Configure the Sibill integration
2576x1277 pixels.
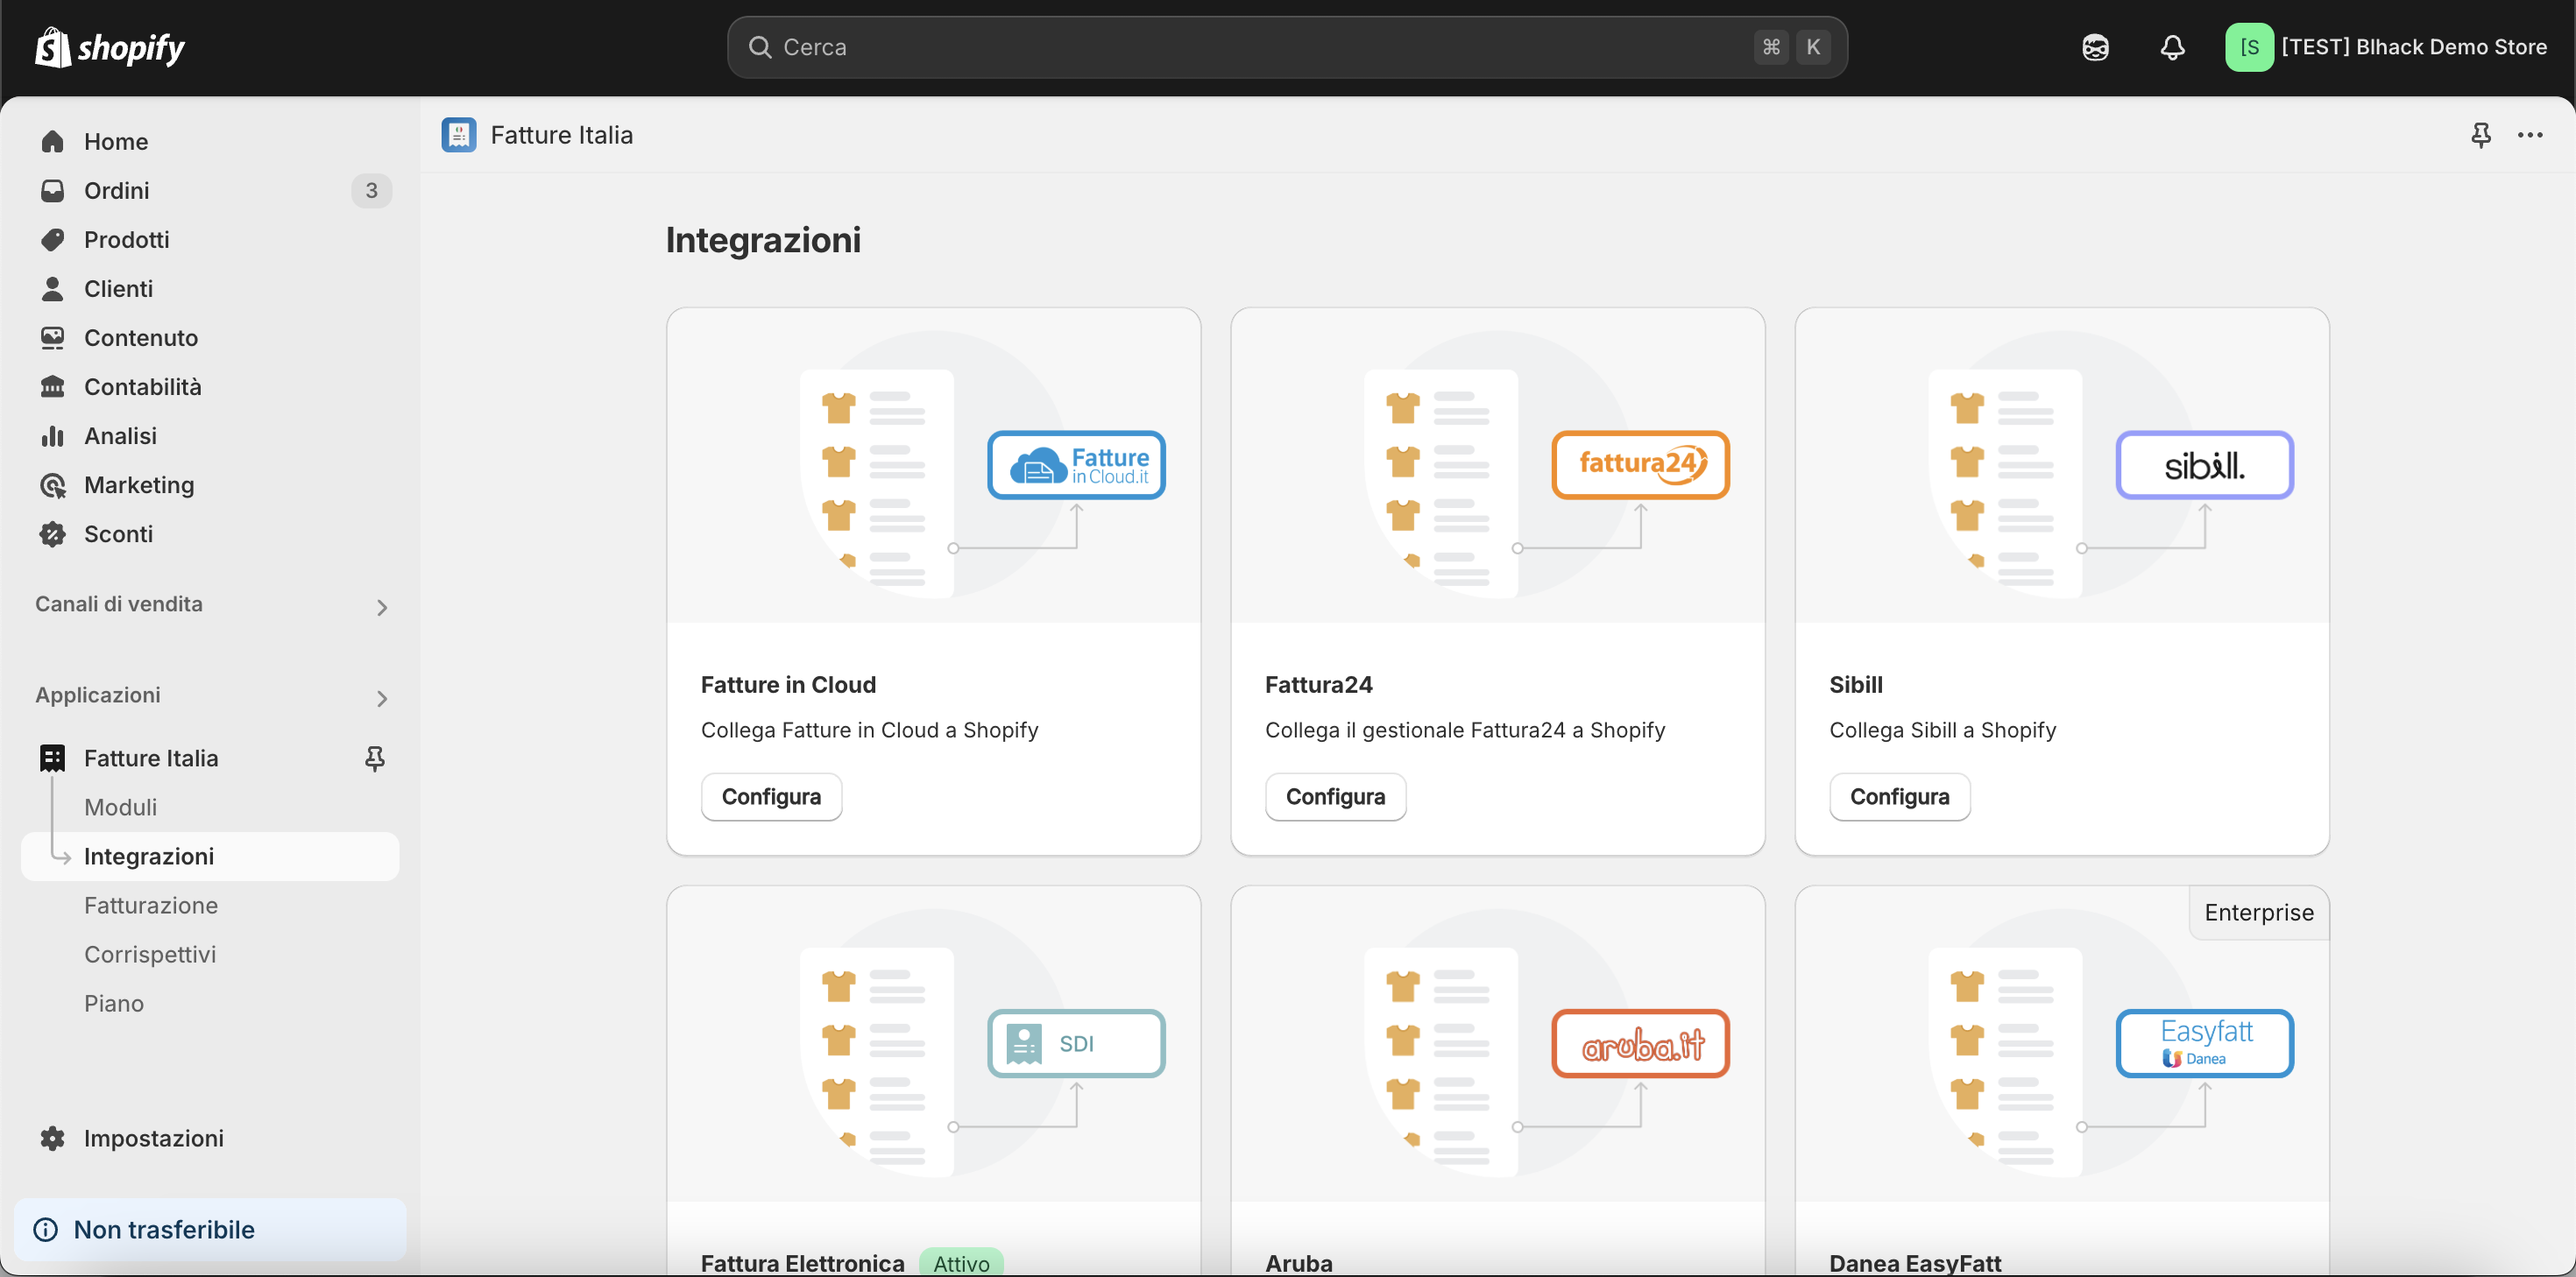[1899, 797]
